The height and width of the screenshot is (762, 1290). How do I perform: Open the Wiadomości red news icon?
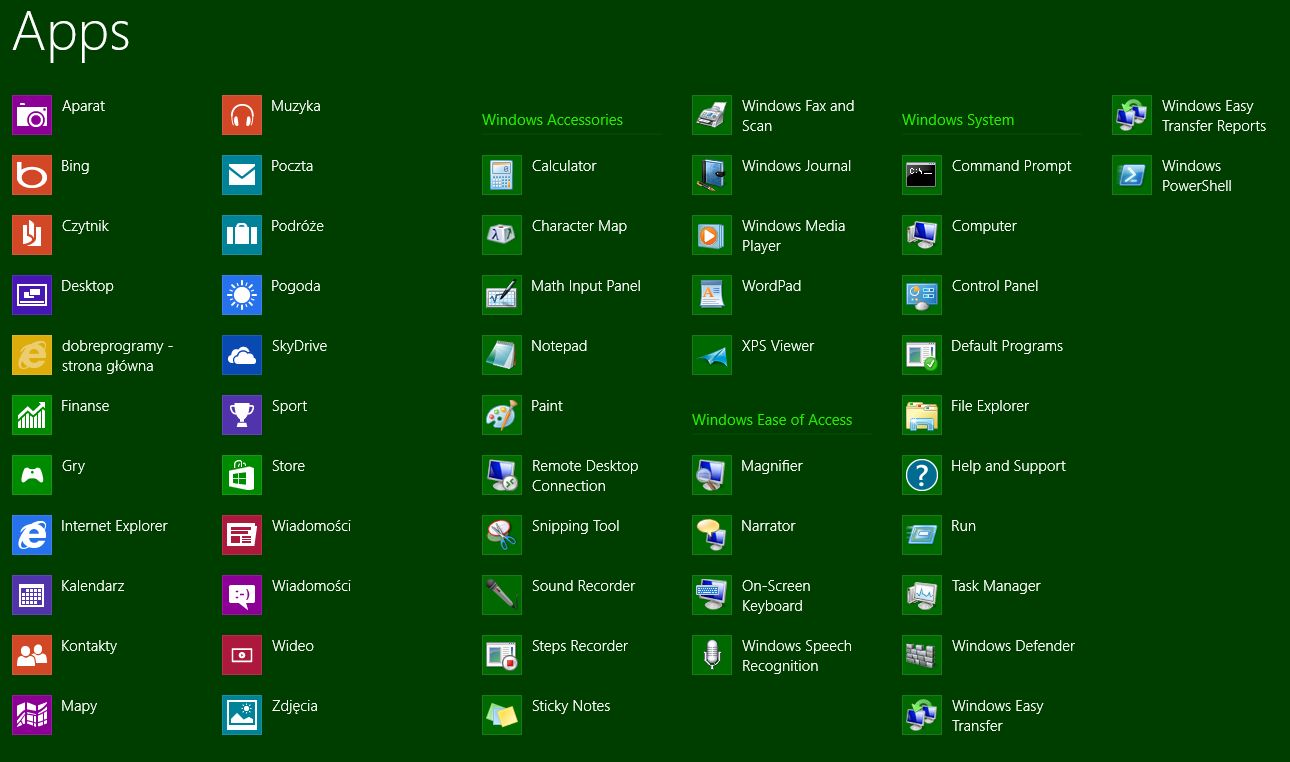(242, 535)
